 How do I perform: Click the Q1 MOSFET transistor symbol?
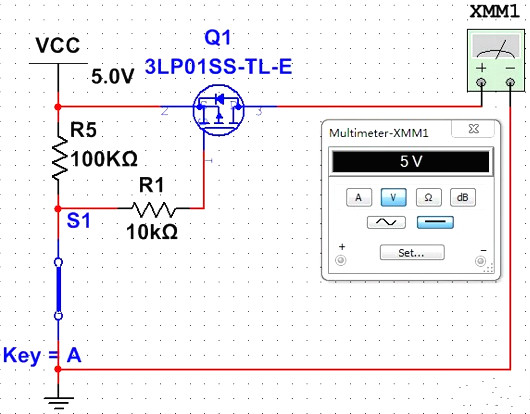coord(218,110)
